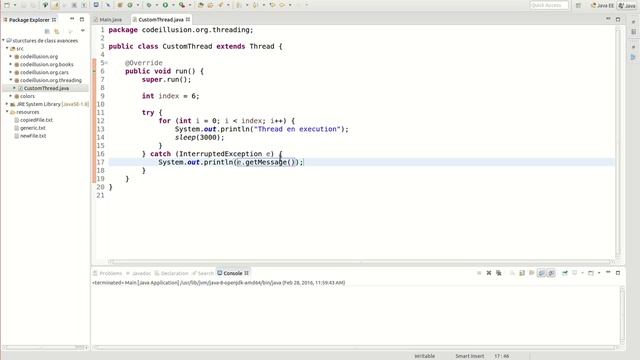The height and width of the screenshot is (360, 640).
Task: Maximize the editor area
Action: (618, 19)
